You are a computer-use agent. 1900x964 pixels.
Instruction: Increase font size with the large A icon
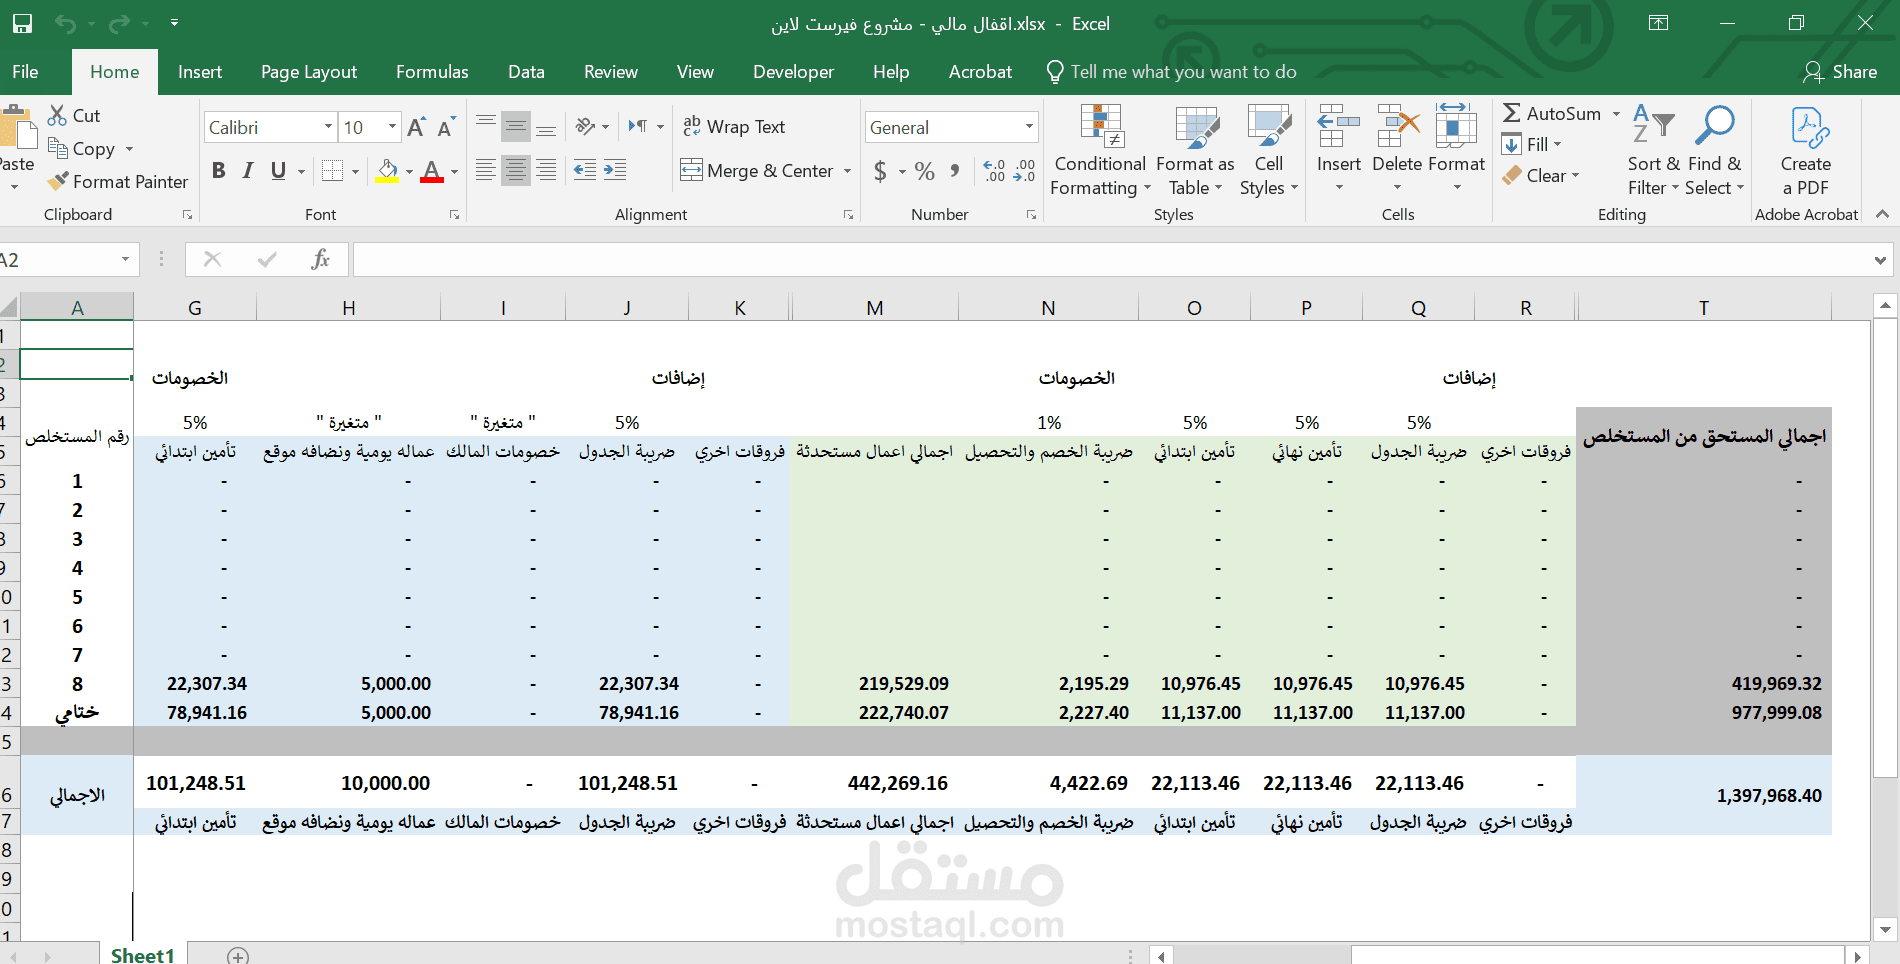pos(416,127)
